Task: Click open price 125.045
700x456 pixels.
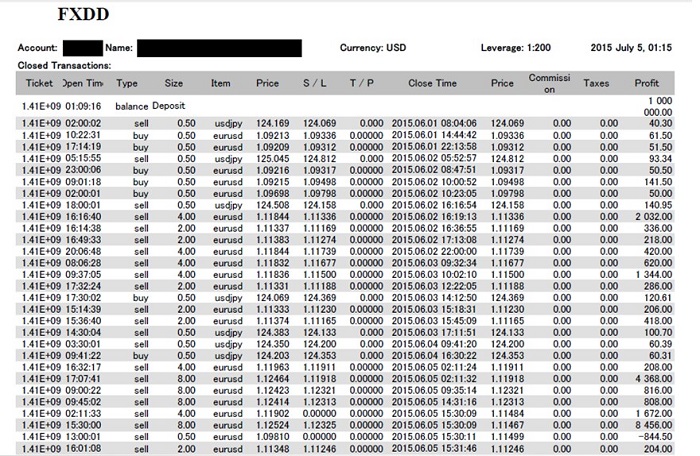Action: (x=272, y=159)
